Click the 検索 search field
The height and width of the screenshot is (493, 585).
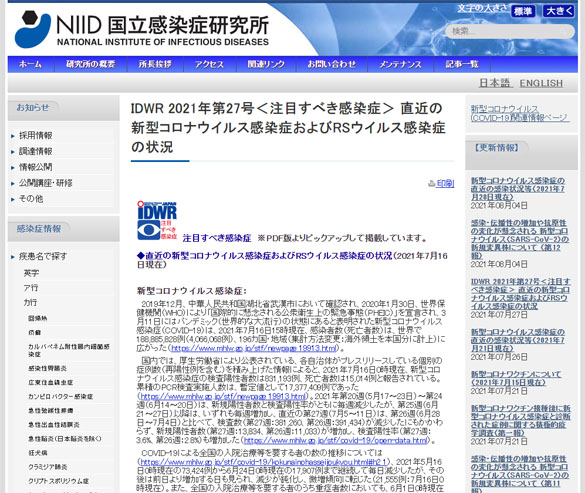(510, 31)
